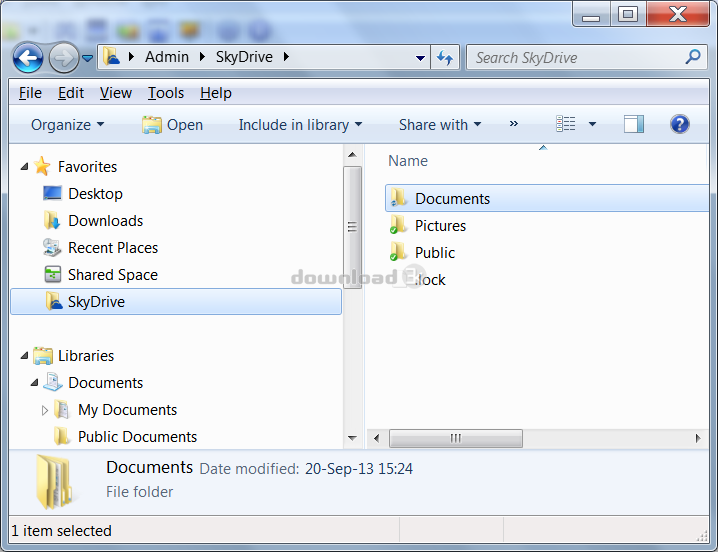Screen dimensions: 718x552
Task: Toggle the preview pane icon
Action: [x=634, y=124]
